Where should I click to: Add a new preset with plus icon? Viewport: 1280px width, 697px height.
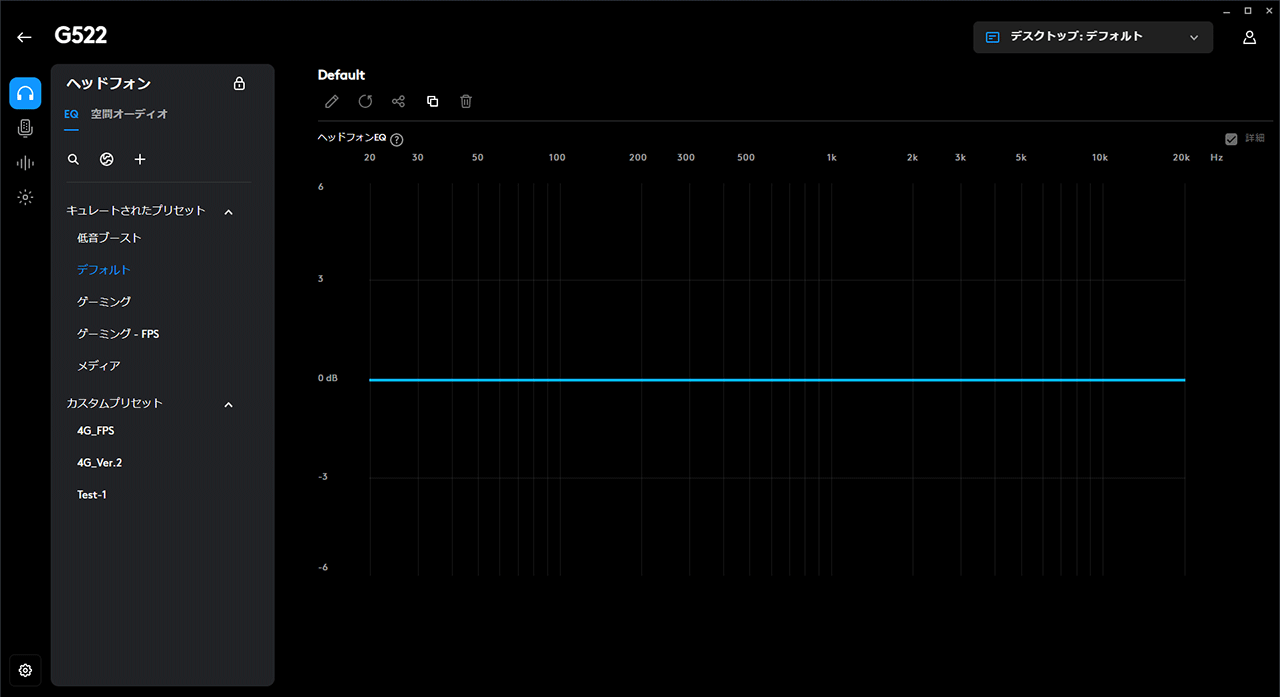[140, 159]
